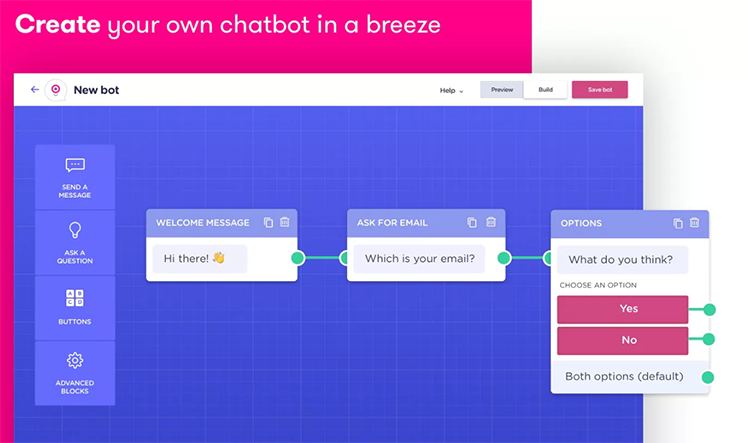Click the No option output connector
This screenshot has height=443, width=748.
pos(708,339)
